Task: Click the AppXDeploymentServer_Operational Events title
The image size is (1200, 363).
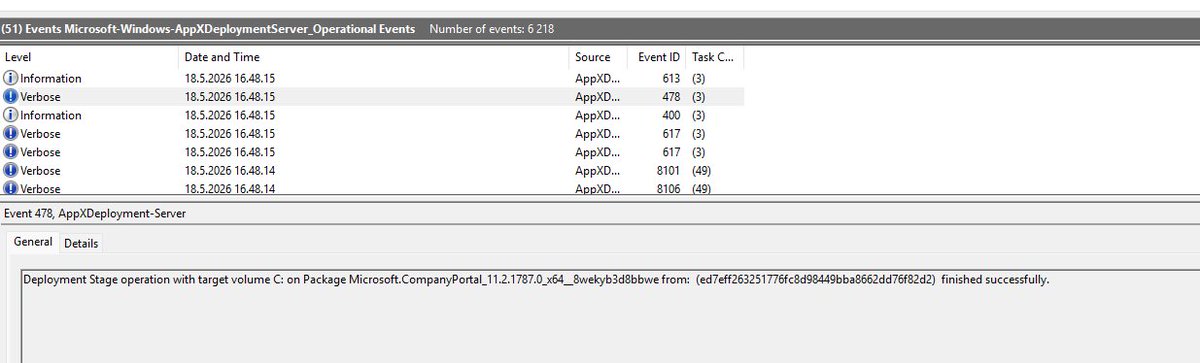Action: click(209, 29)
